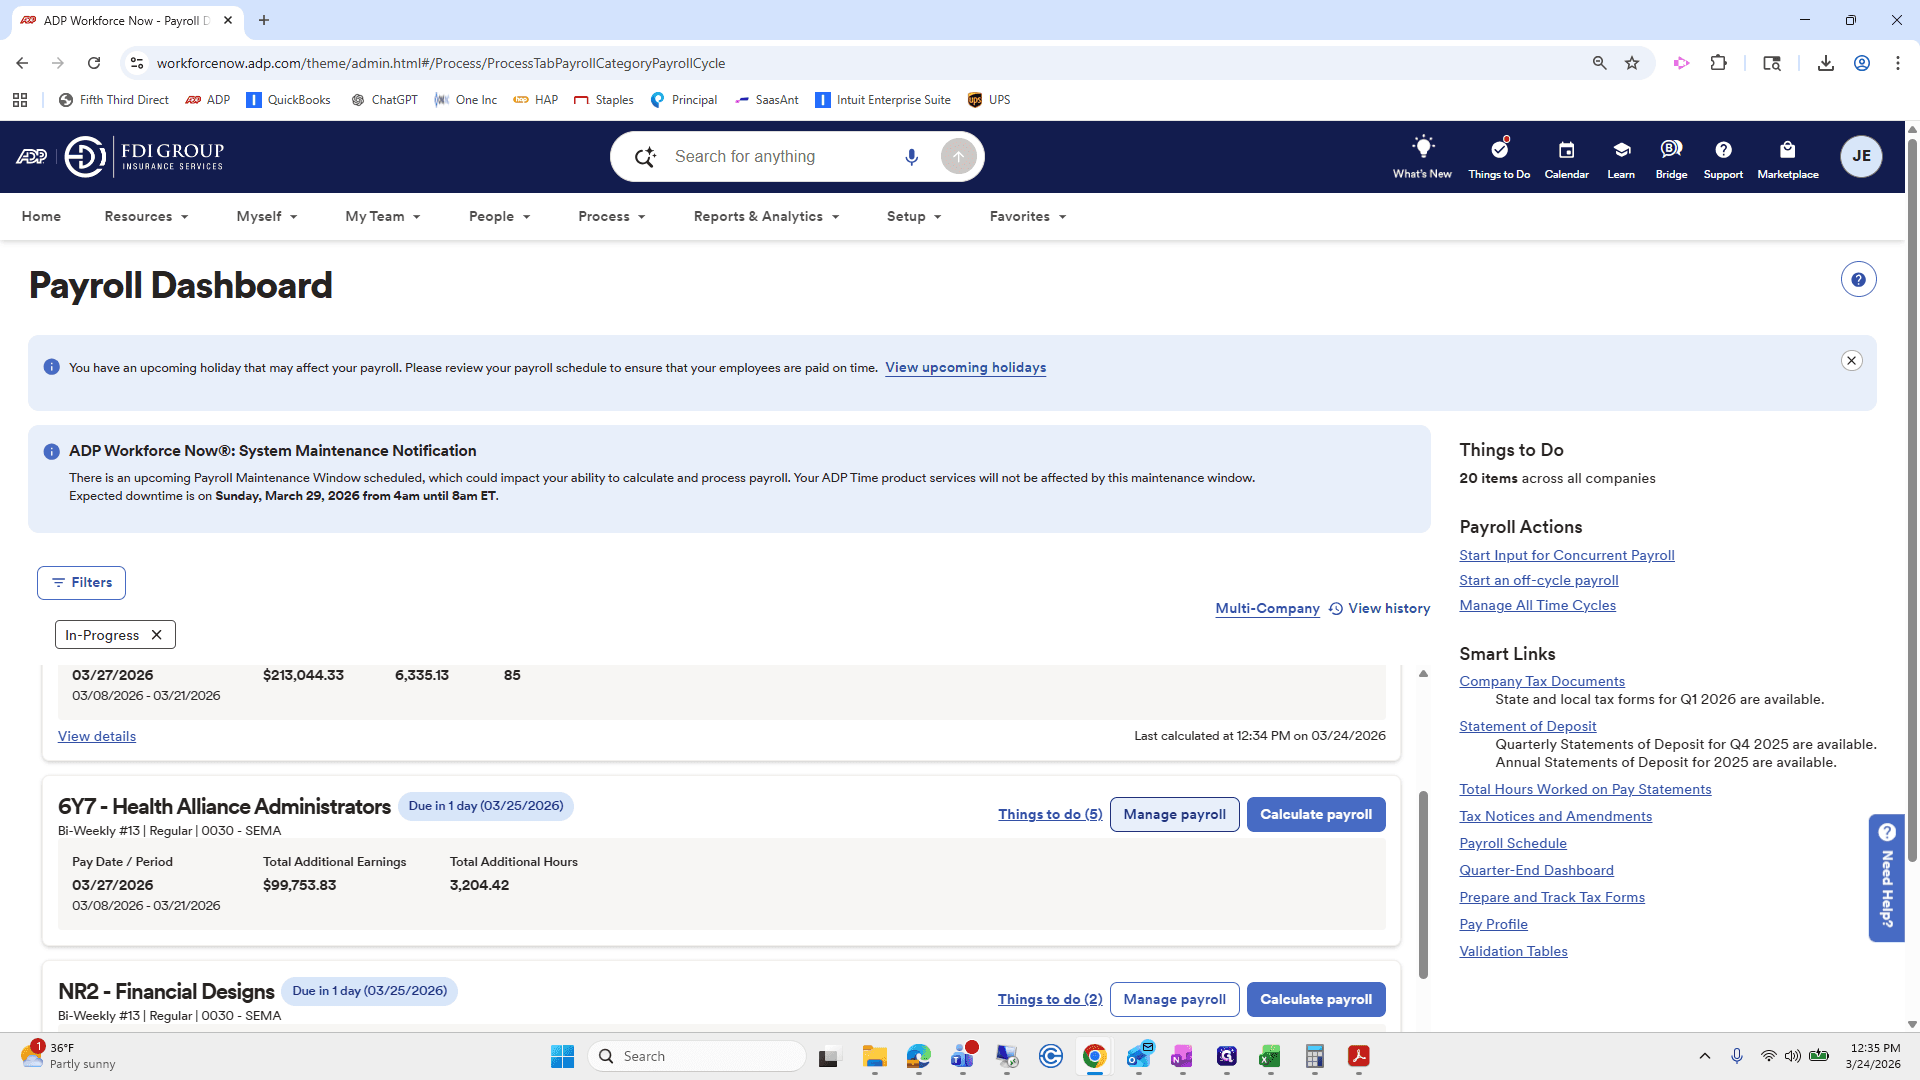The height and width of the screenshot is (1080, 1920).
Task: Open File Explorer from the taskbar
Action: click(x=875, y=1056)
